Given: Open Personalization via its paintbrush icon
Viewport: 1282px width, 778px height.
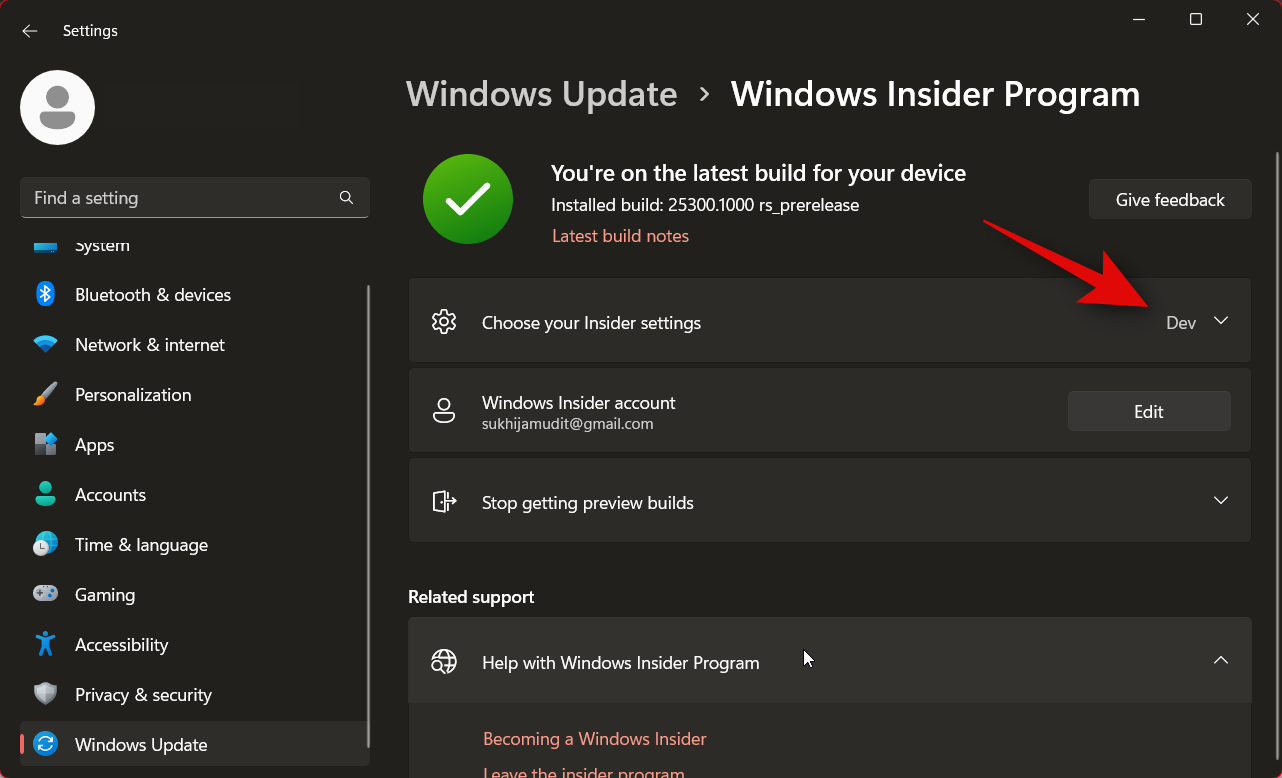Looking at the screenshot, I should click(x=45, y=394).
